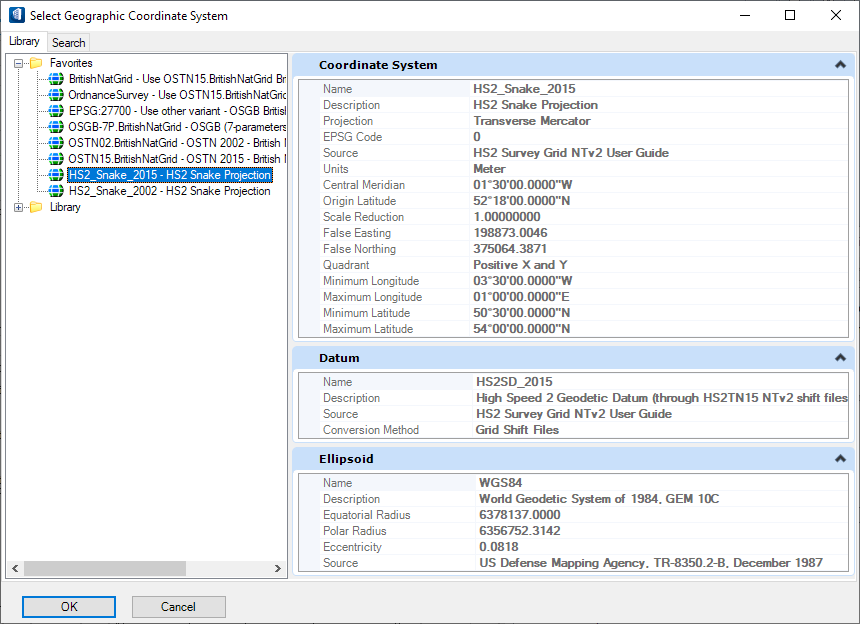Switch to the Search tab
The image size is (860, 624).
(69, 42)
